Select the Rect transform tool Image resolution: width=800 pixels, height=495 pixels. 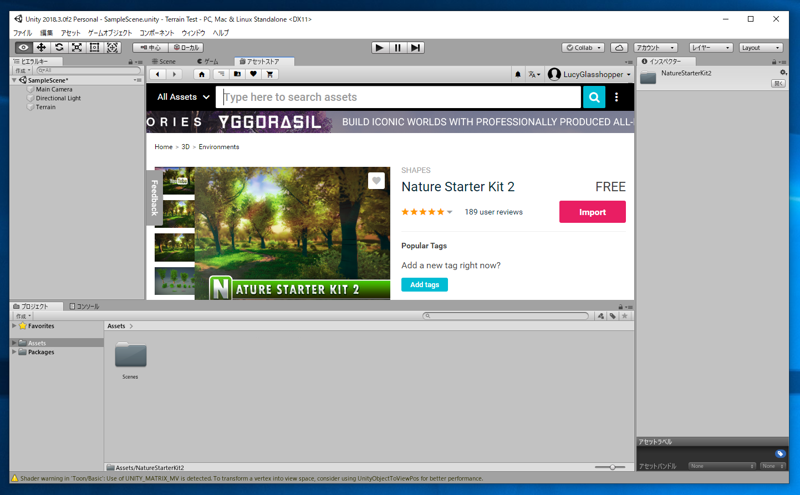tap(94, 47)
